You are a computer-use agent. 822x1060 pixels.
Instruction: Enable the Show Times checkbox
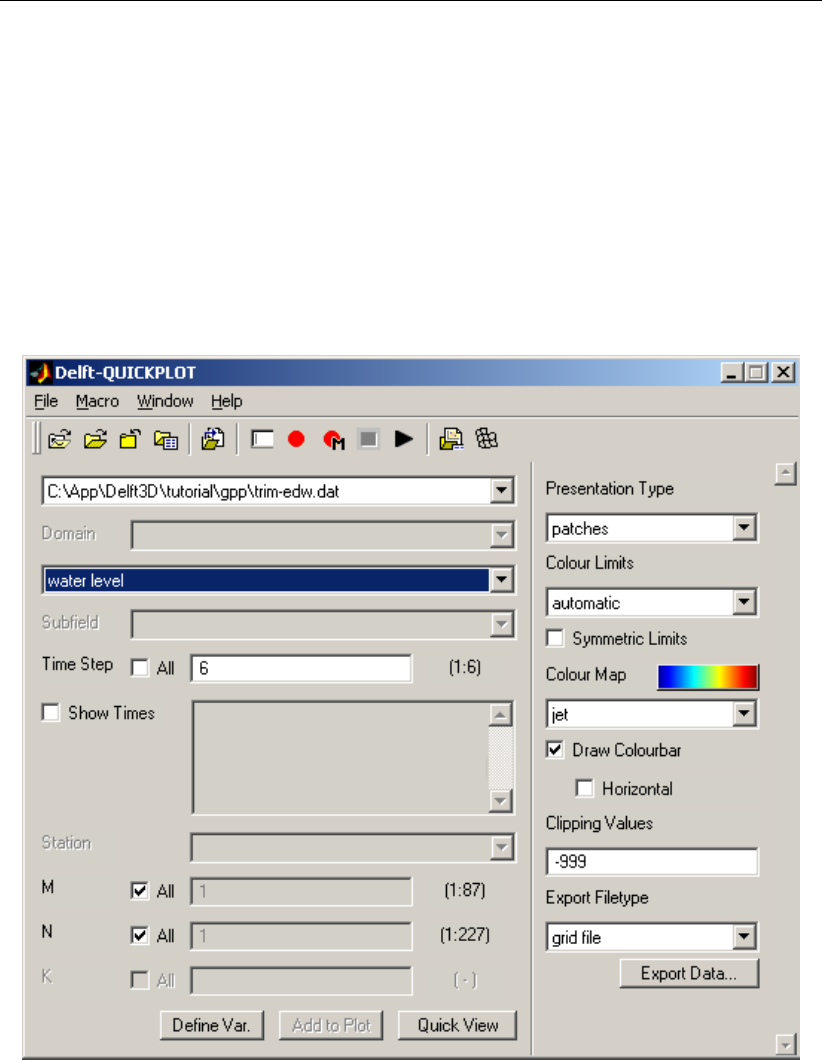[x=51, y=713]
